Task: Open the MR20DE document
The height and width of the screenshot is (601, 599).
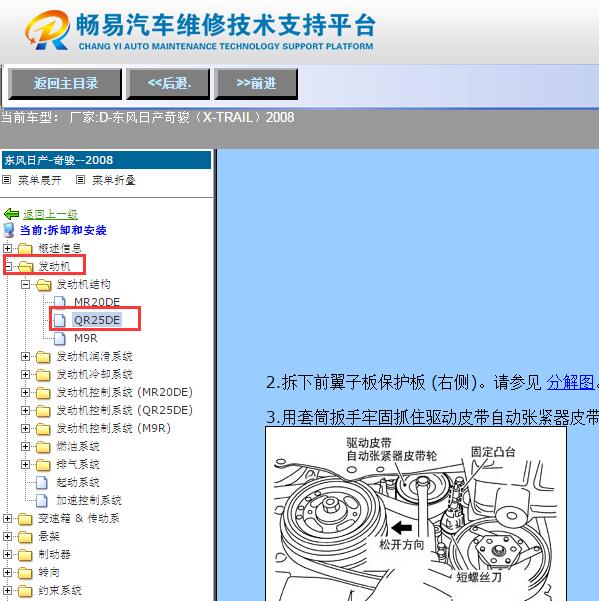Action: (x=97, y=302)
